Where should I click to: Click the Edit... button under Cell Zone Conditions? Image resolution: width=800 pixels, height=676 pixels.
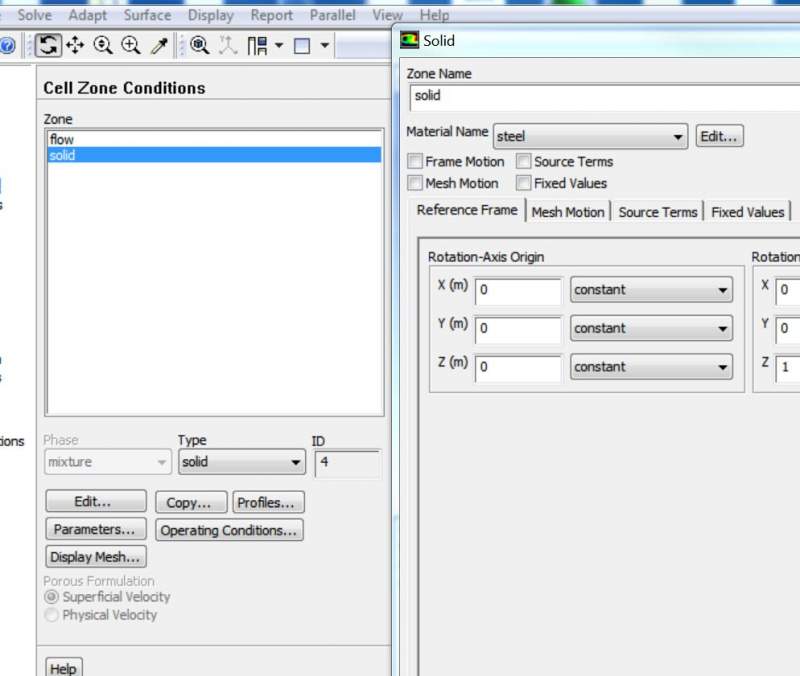pyautogui.click(x=96, y=502)
